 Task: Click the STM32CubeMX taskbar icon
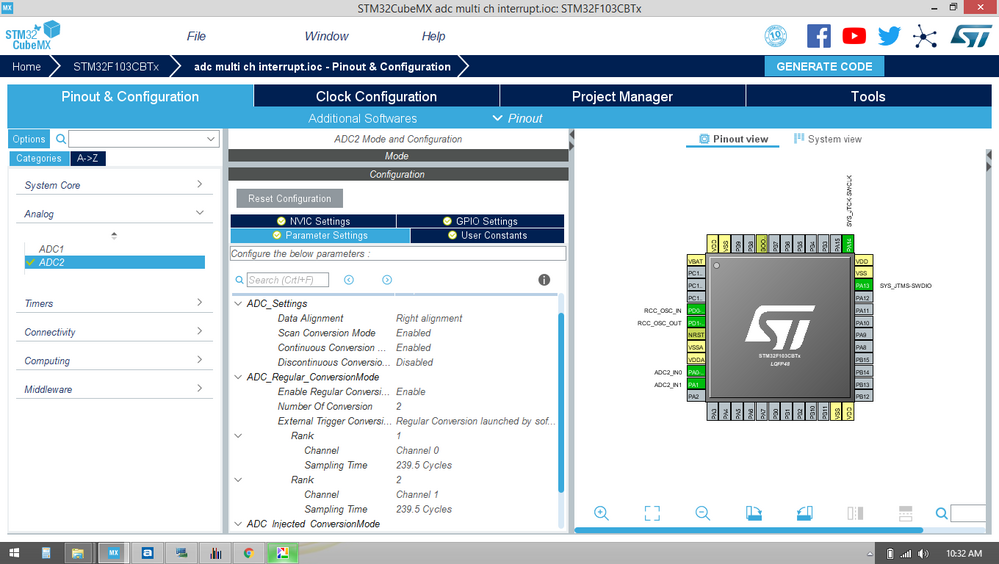tap(113, 553)
